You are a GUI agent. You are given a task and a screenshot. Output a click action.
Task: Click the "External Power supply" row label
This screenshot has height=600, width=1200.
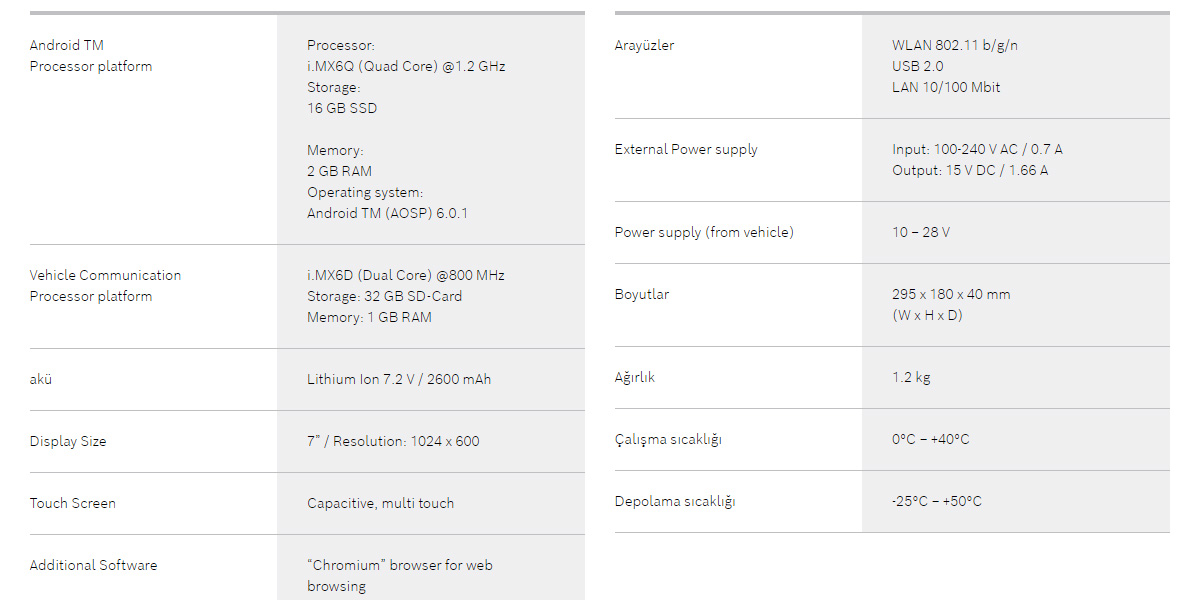pos(686,149)
